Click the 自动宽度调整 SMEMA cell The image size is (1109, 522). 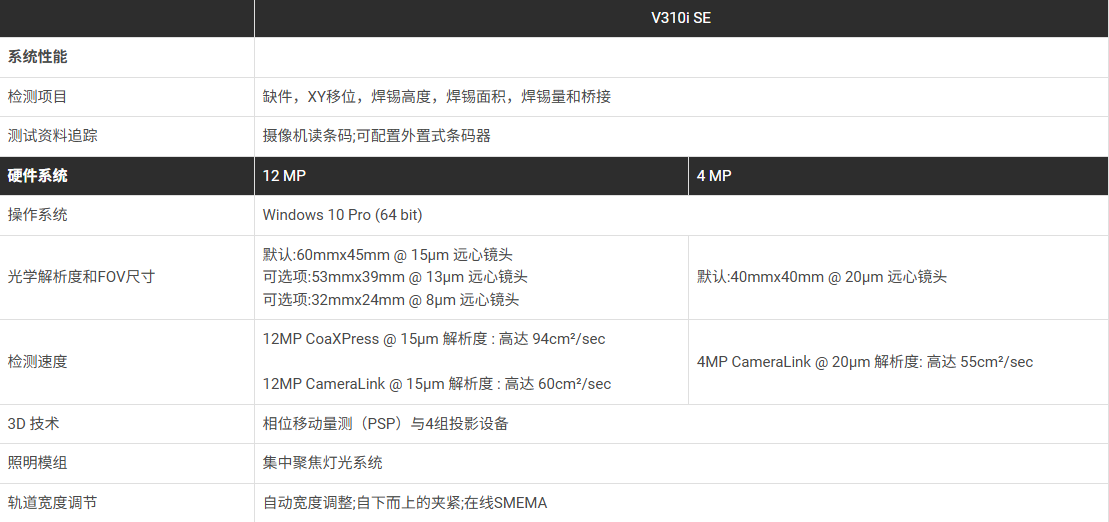405,503
